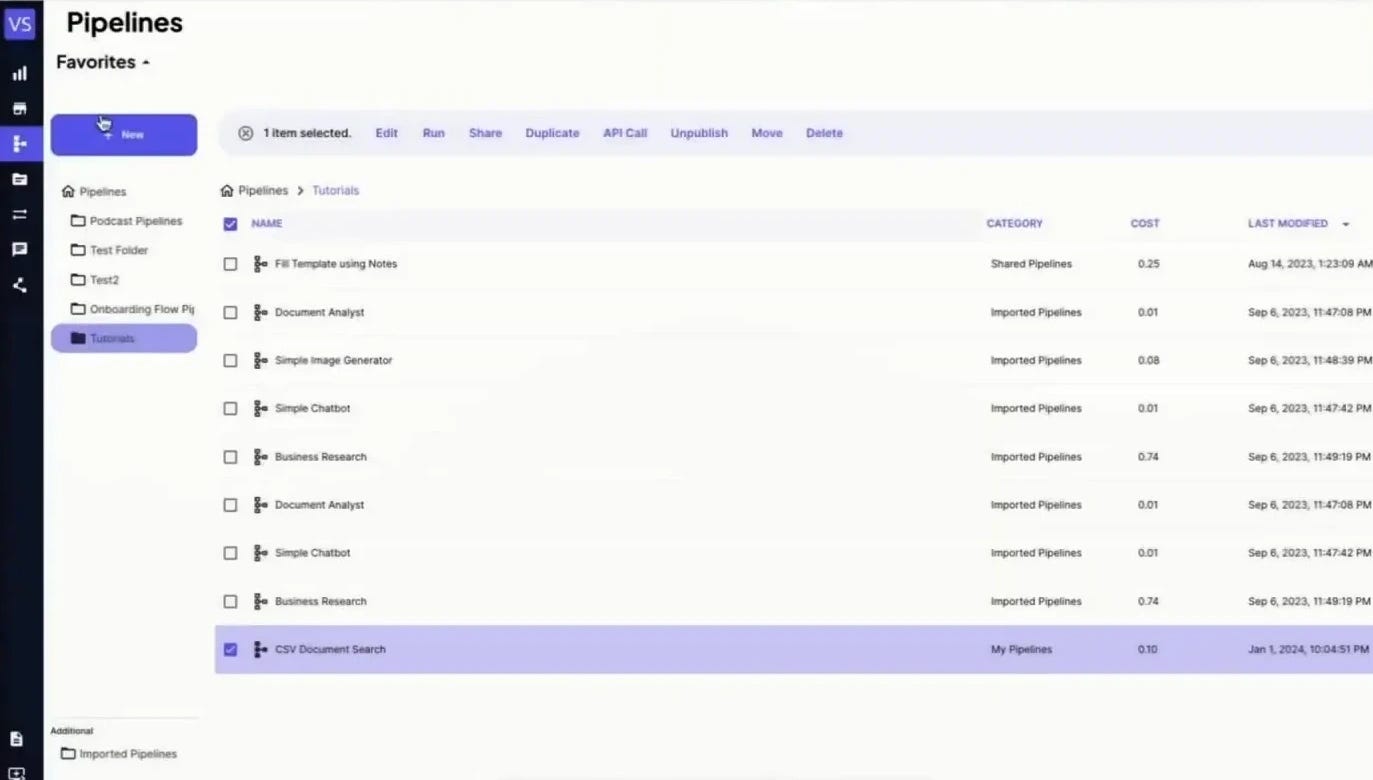
Task: Check the Simple Chatbot row checkbox
Action: [230, 408]
